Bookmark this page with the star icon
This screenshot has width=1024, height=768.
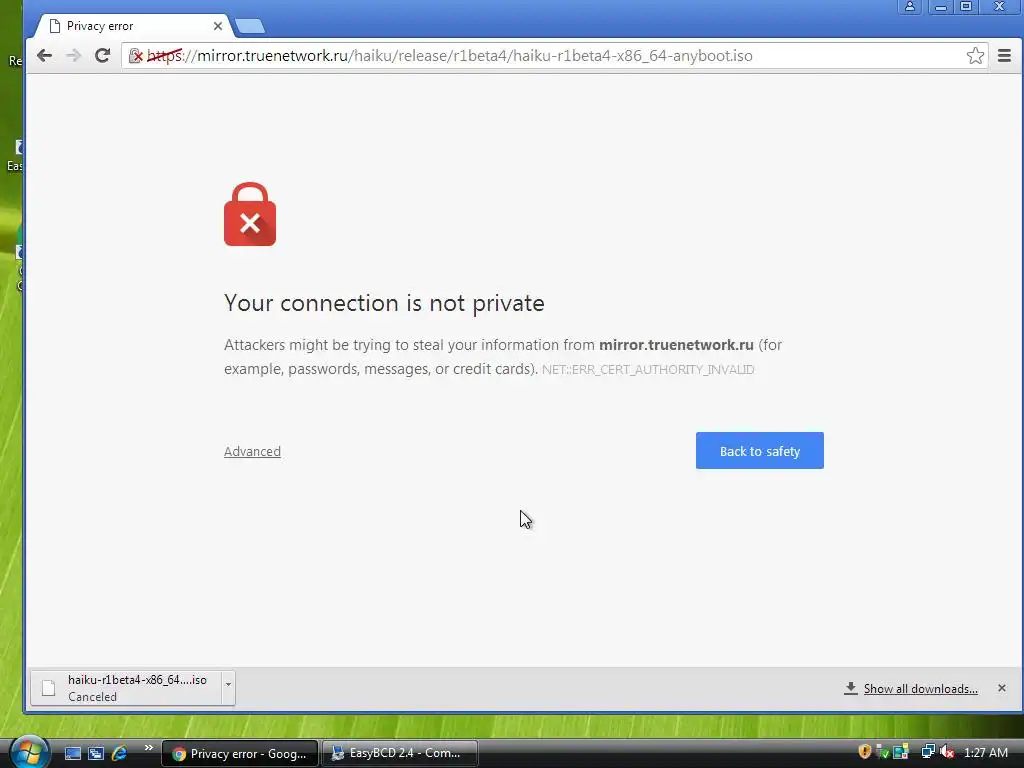[x=975, y=56]
